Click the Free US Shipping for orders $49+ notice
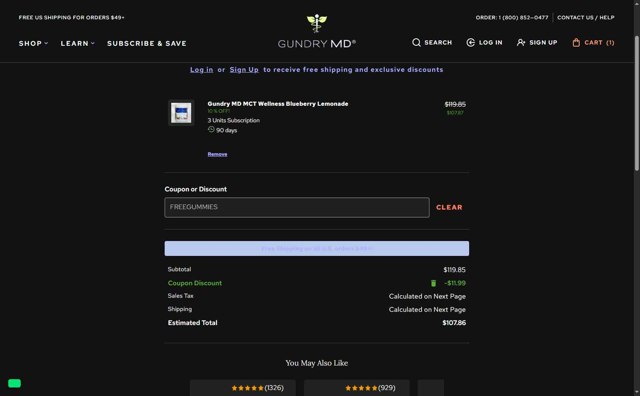 (71, 18)
